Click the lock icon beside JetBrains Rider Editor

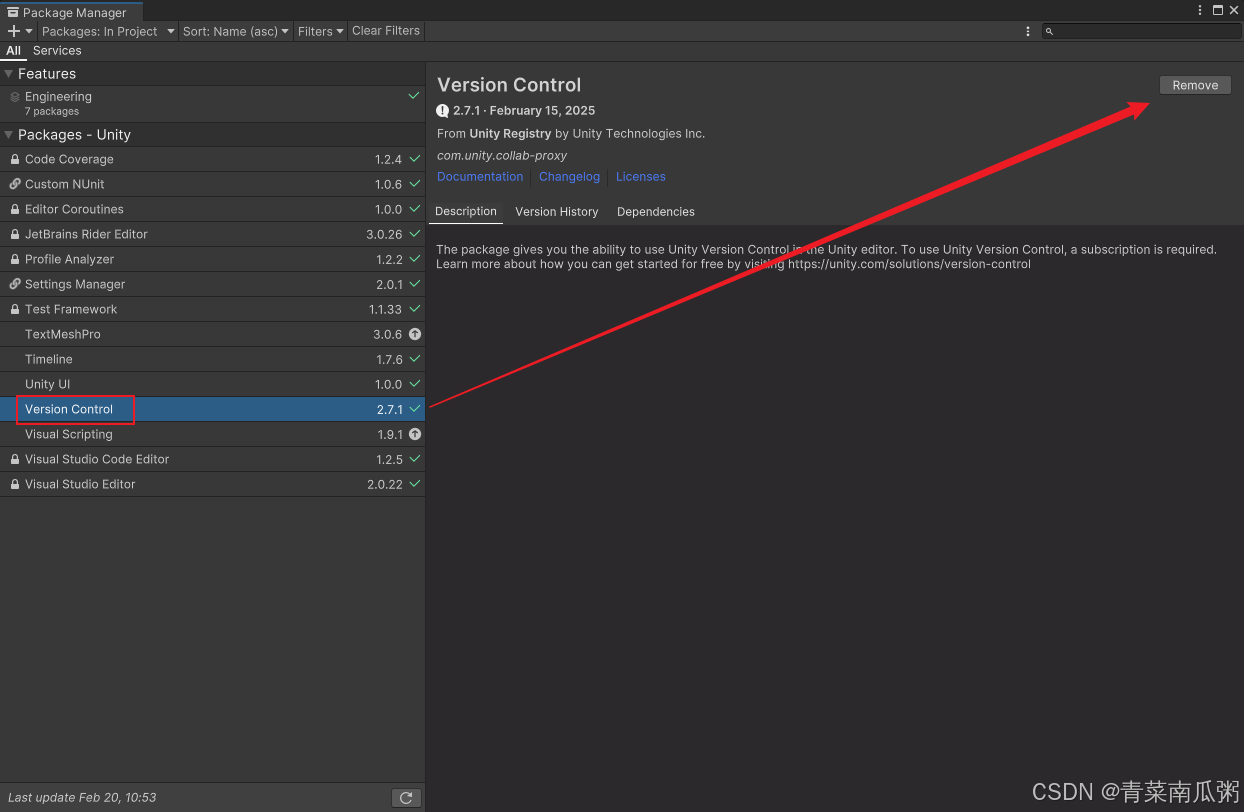(x=15, y=234)
